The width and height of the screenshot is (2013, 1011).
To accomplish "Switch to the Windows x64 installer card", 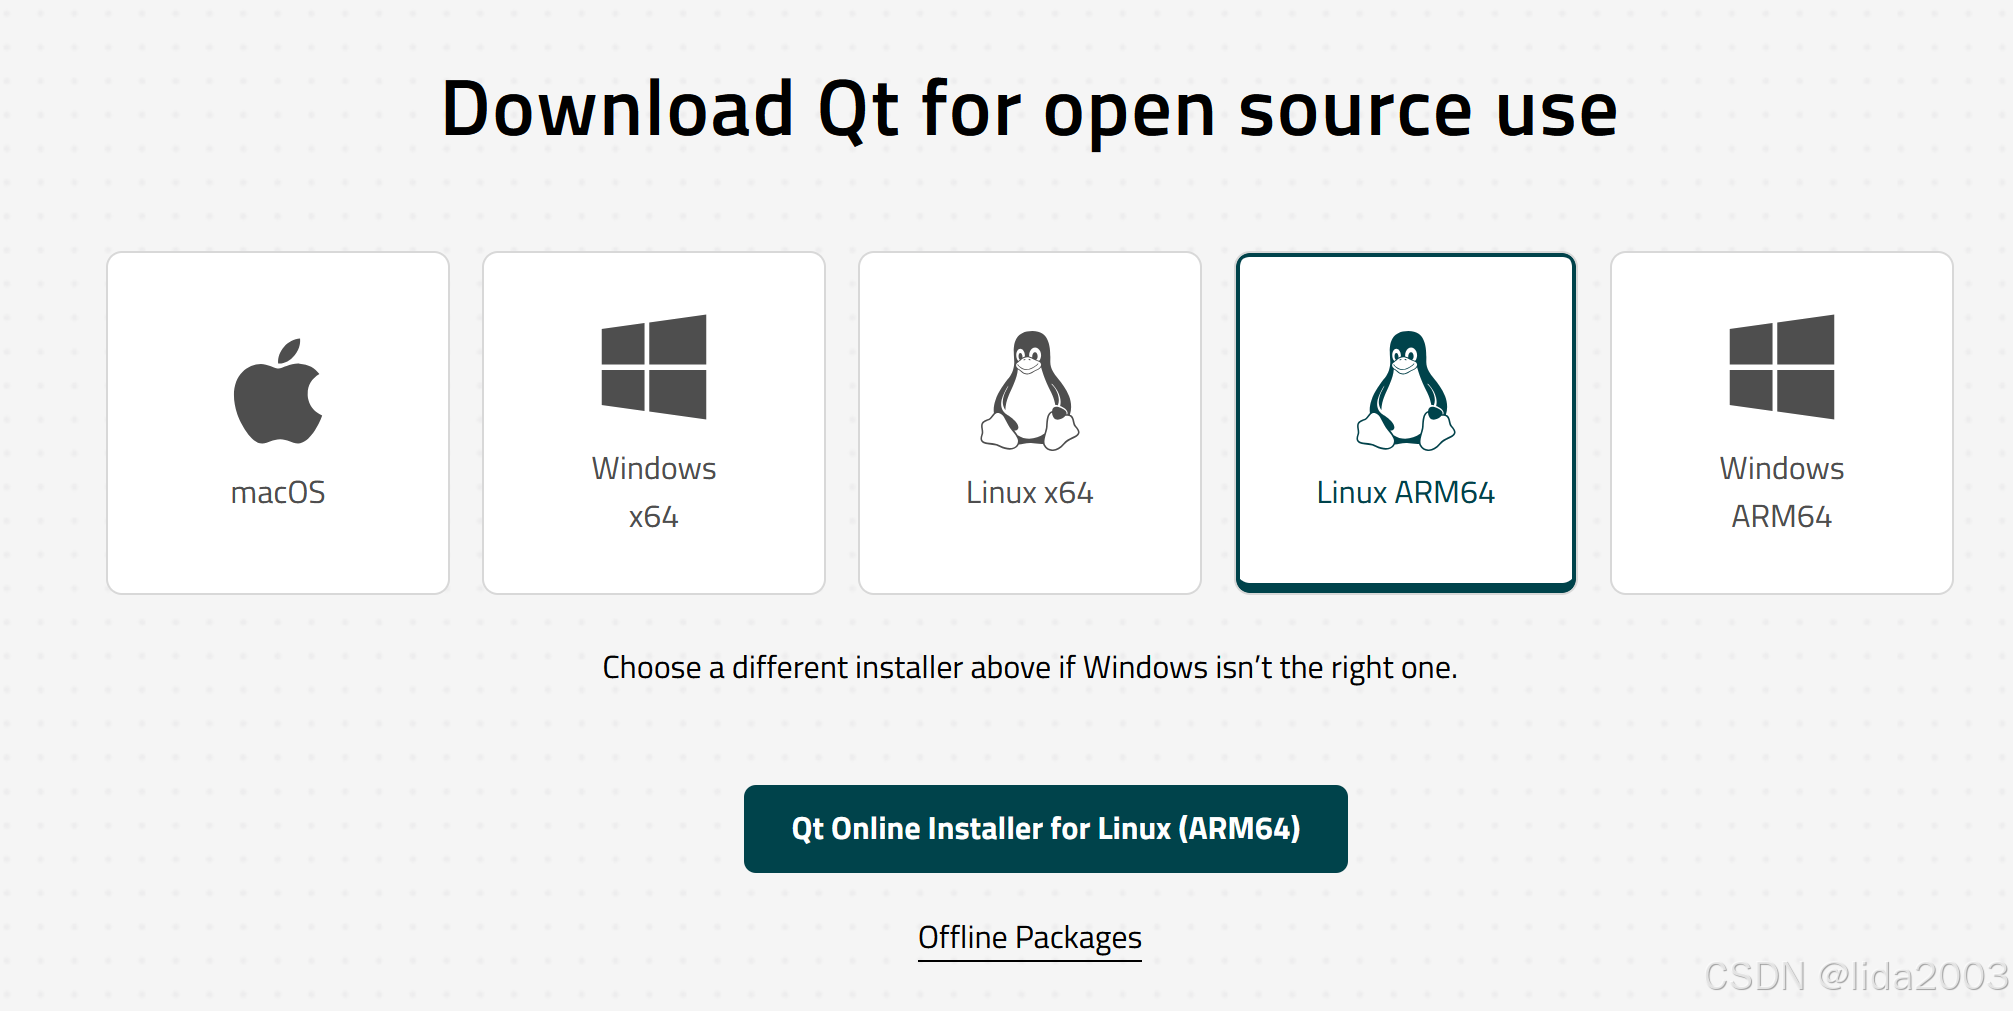I will (x=654, y=423).
